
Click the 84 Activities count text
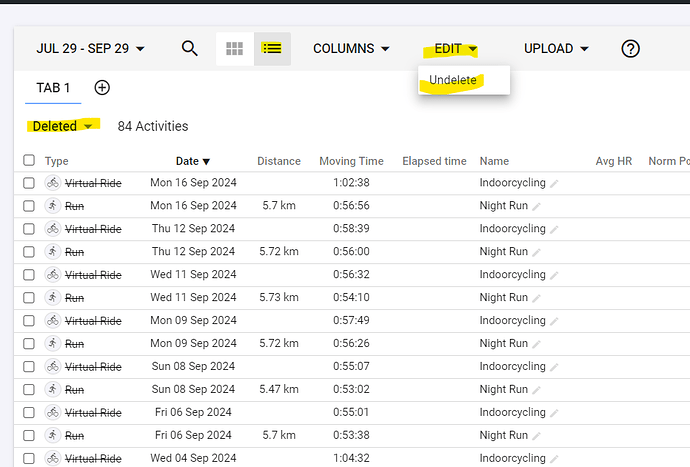153,126
